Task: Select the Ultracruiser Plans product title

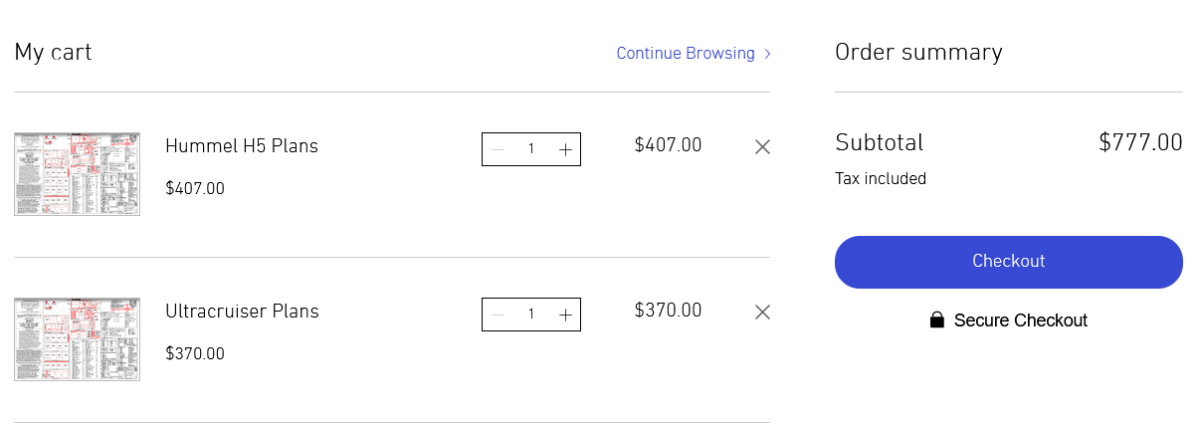Action: coord(242,311)
